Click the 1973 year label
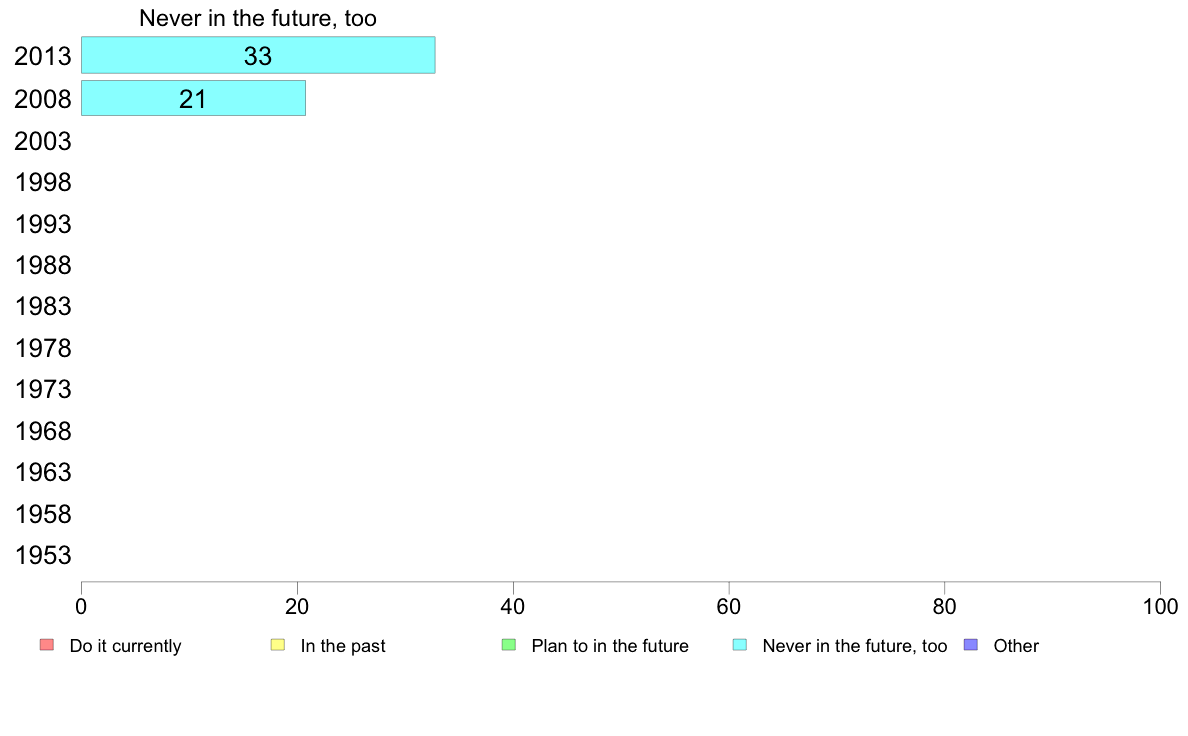The height and width of the screenshot is (736, 1188). coord(42,390)
